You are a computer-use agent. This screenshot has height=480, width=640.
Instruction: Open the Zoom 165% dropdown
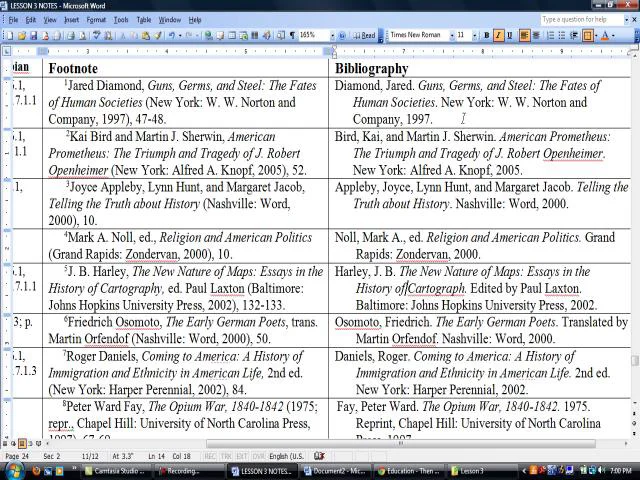(332, 36)
